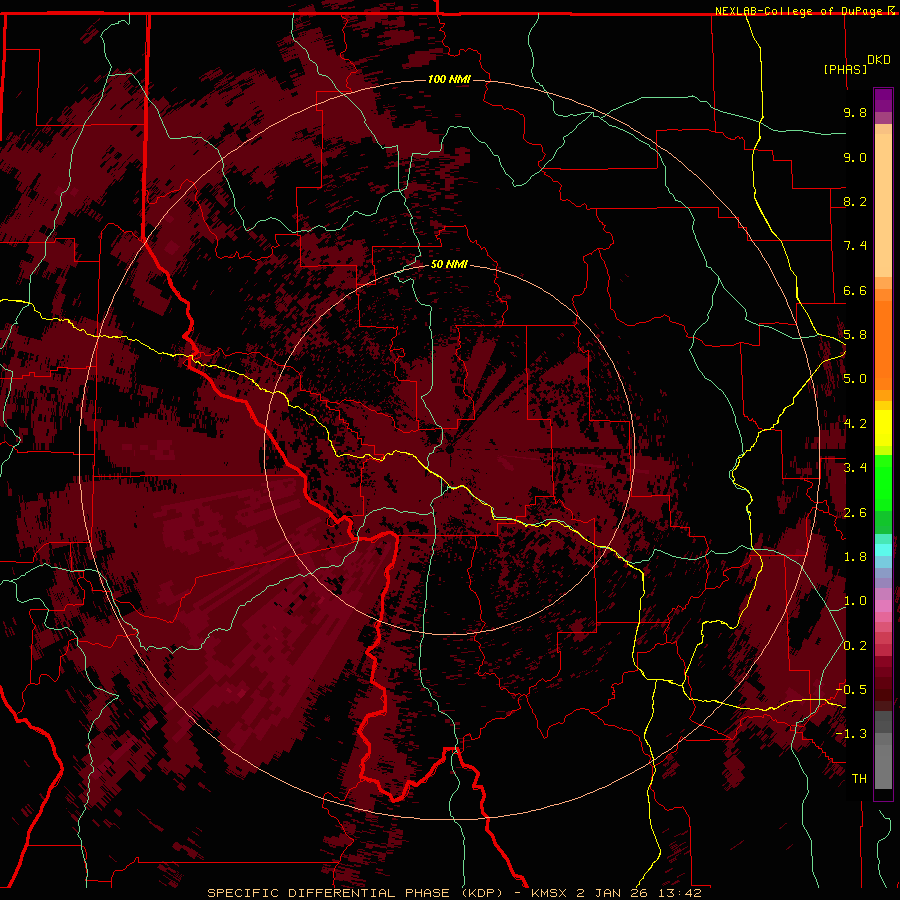Click the 6.6 value on the scale
Viewport: 900px width, 900px height.
click(x=855, y=290)
